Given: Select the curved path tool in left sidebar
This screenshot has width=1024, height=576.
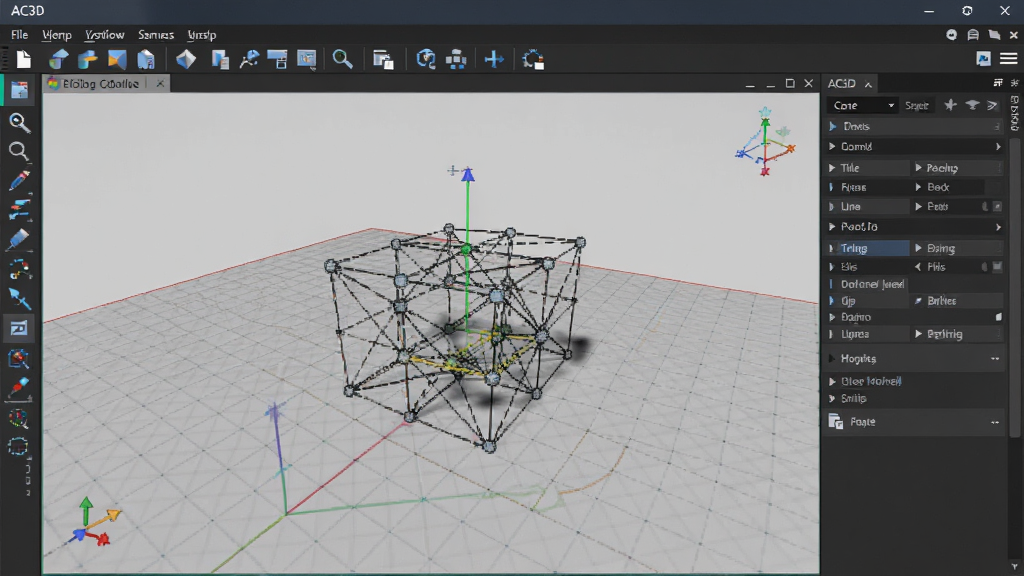Looking at the screenshot, I should pyautogui.click(x=19, y=268).
